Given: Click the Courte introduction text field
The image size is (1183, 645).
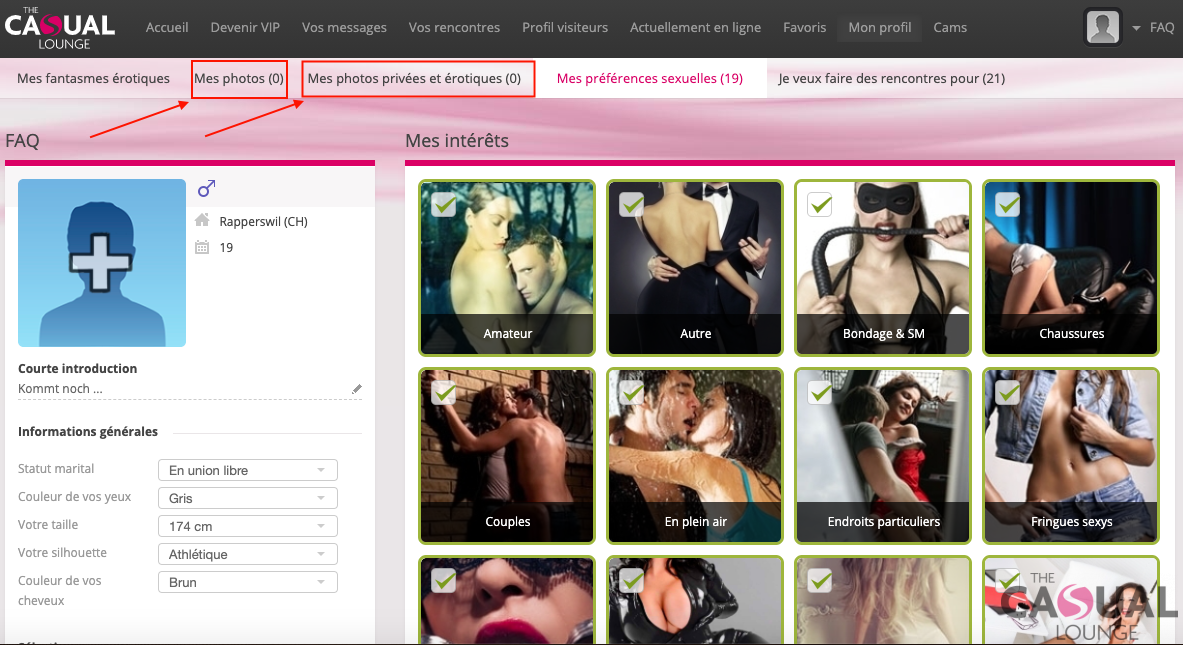Looking at the screenshot, I should [x=190, y=389].
